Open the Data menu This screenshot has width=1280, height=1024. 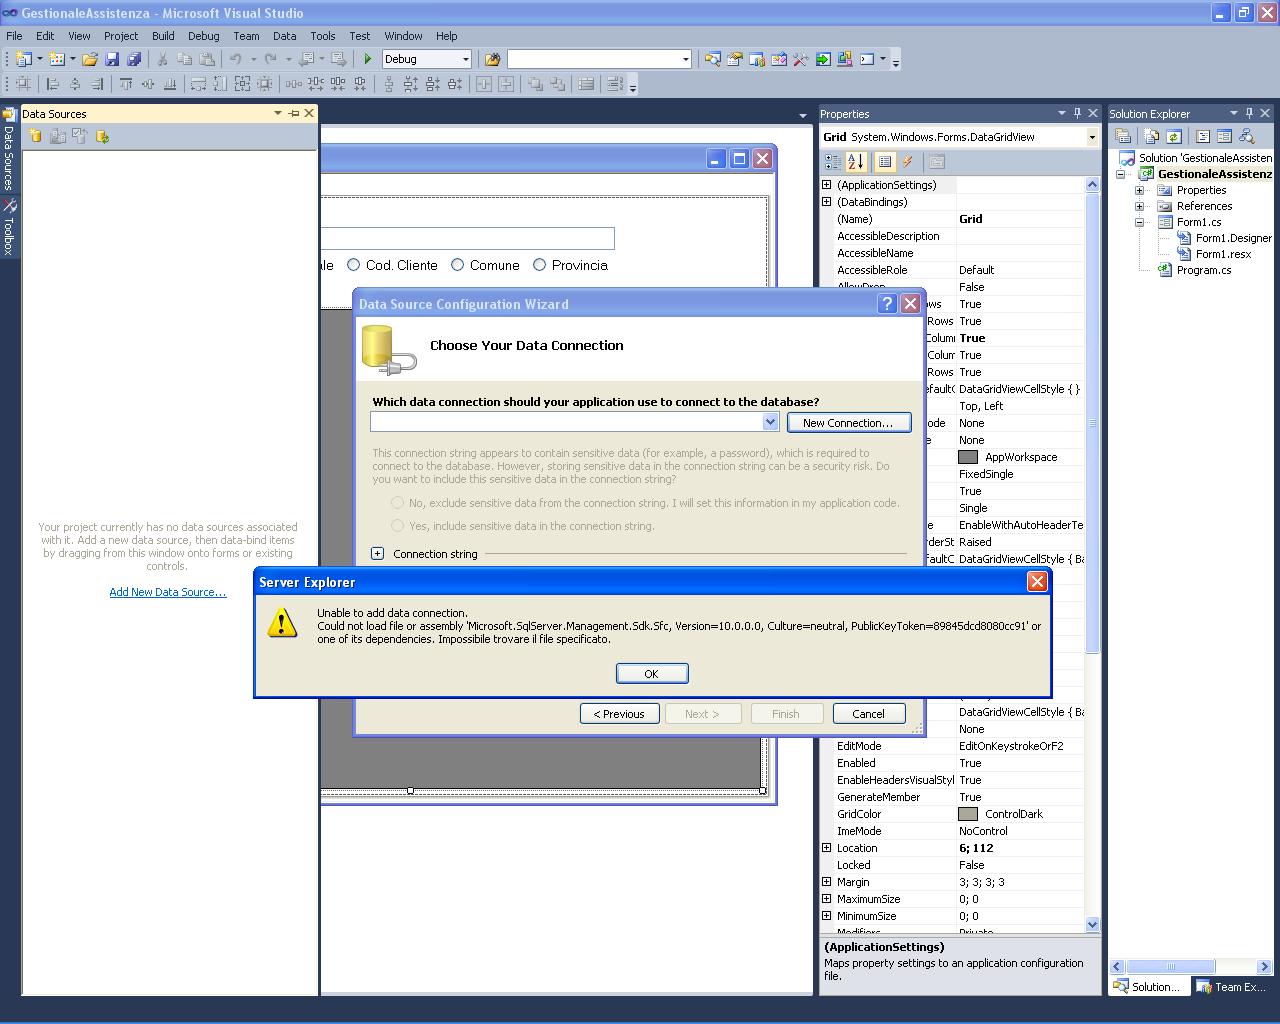(285, 36)
